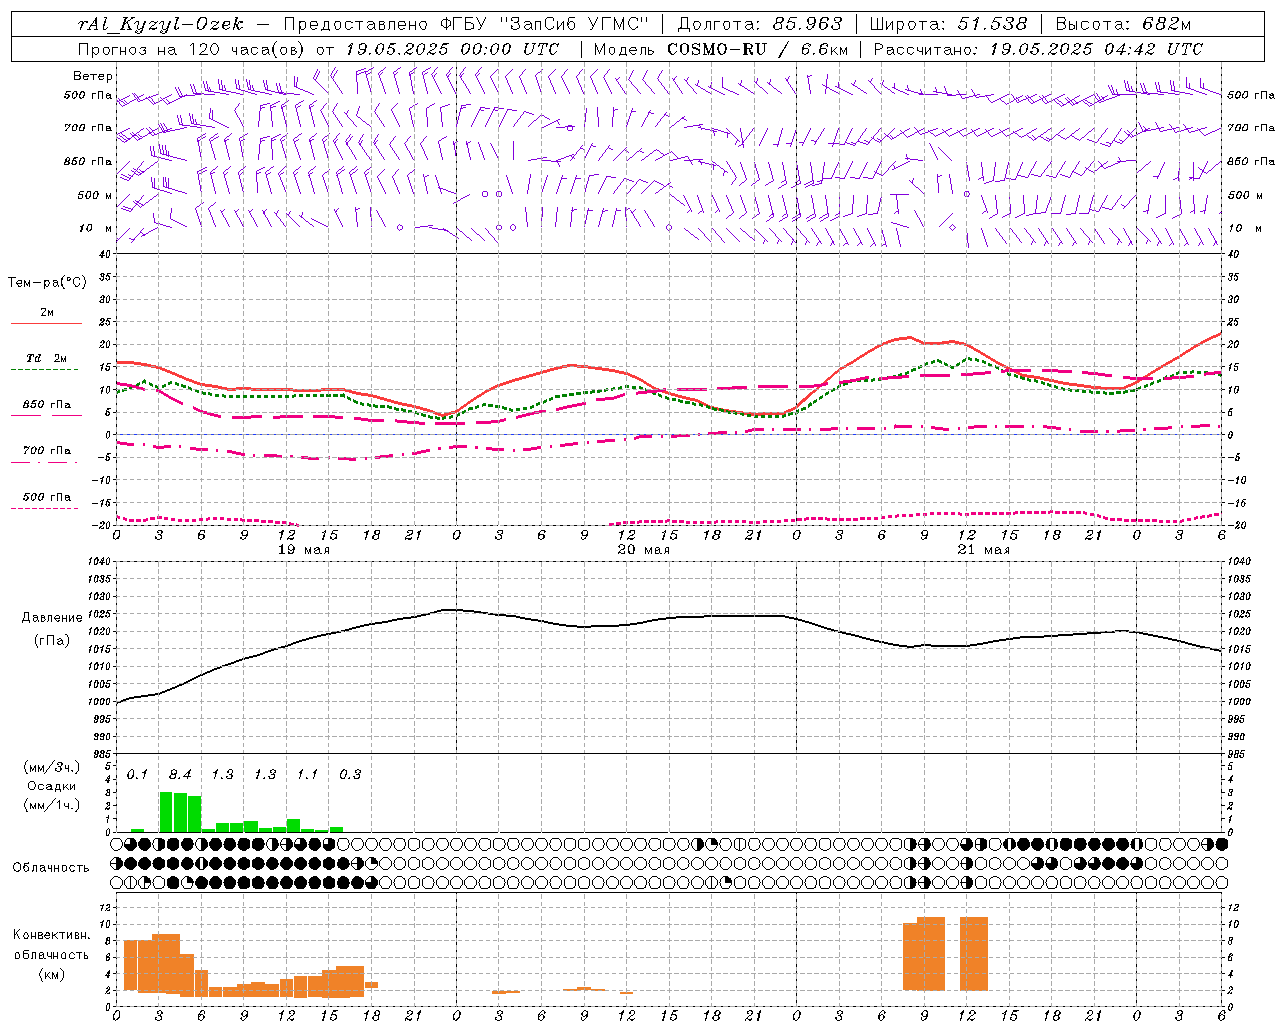The height and width of the screenshot is (1024, 1280).
Task: Click the "Рассчитано: 19.05.2025 04:42 UTC" text
Action: (x=1038, y=49)
